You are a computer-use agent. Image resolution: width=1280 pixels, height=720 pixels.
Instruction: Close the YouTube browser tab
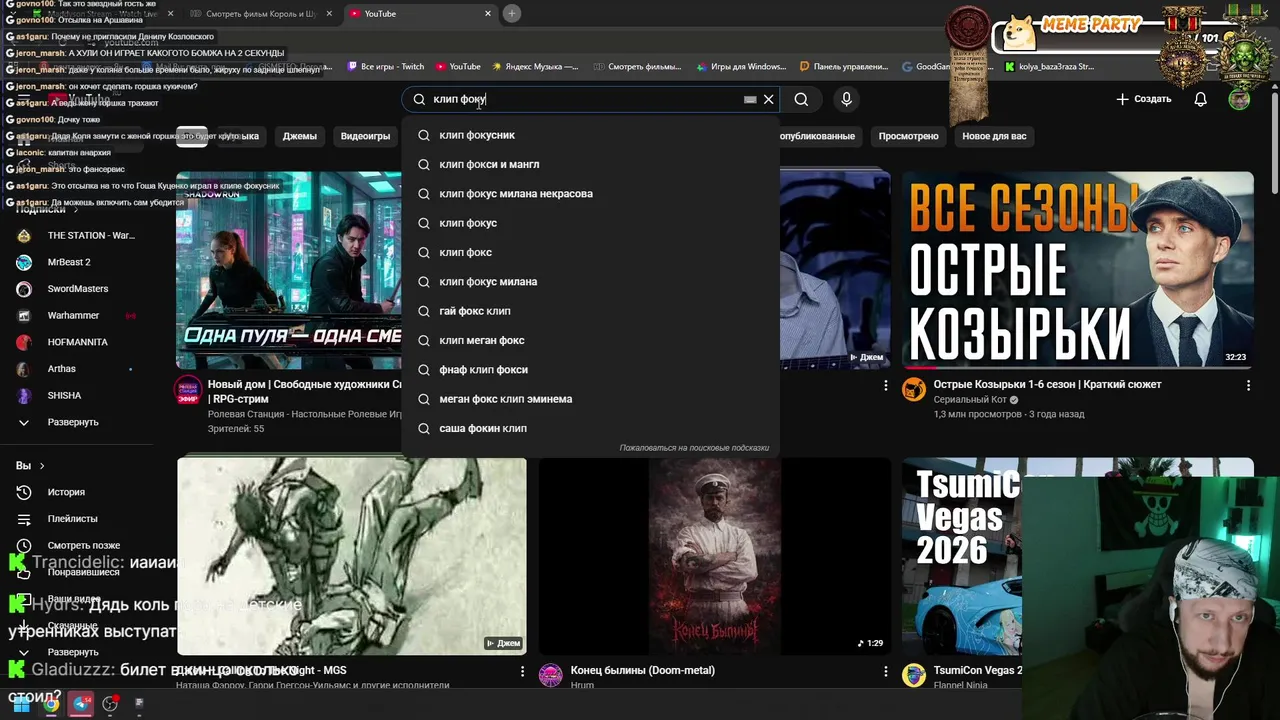point(488,14)
